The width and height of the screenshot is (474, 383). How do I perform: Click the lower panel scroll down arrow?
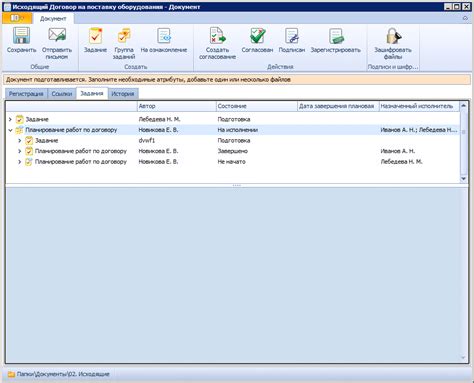[x=463, y=358]
